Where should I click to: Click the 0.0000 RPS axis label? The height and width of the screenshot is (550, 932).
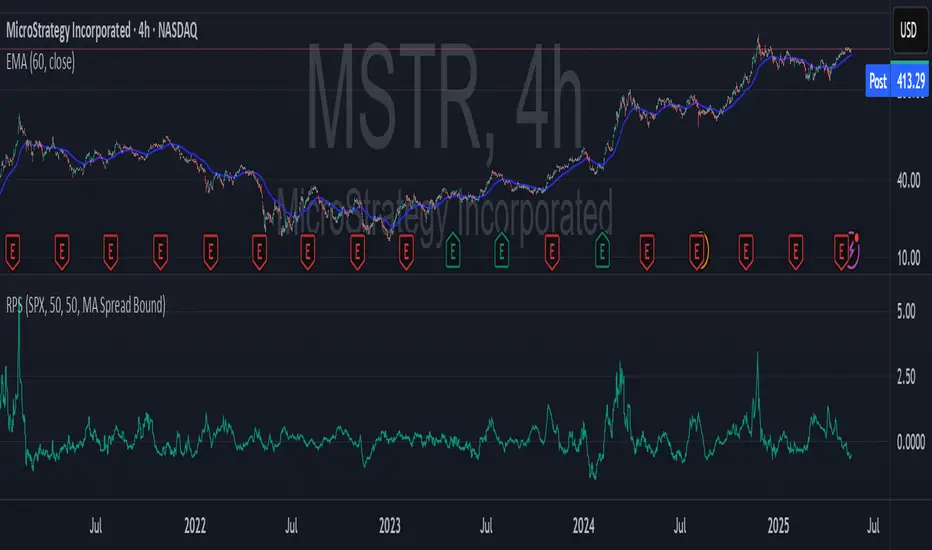click(x=911, y=442)
